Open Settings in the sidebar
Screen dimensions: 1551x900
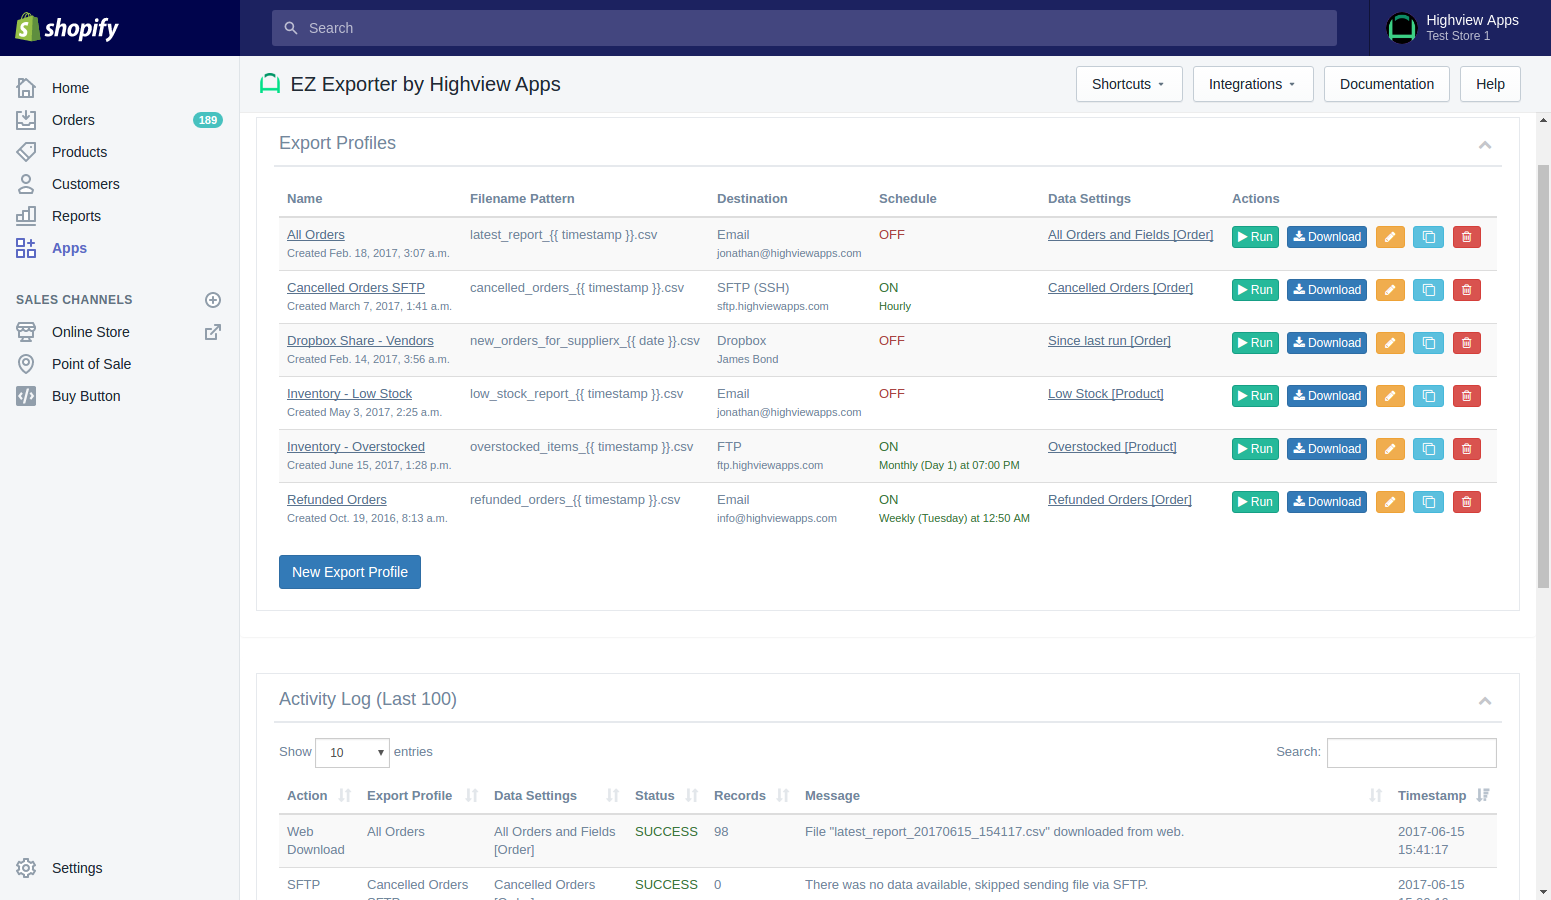tap(77, 868)
